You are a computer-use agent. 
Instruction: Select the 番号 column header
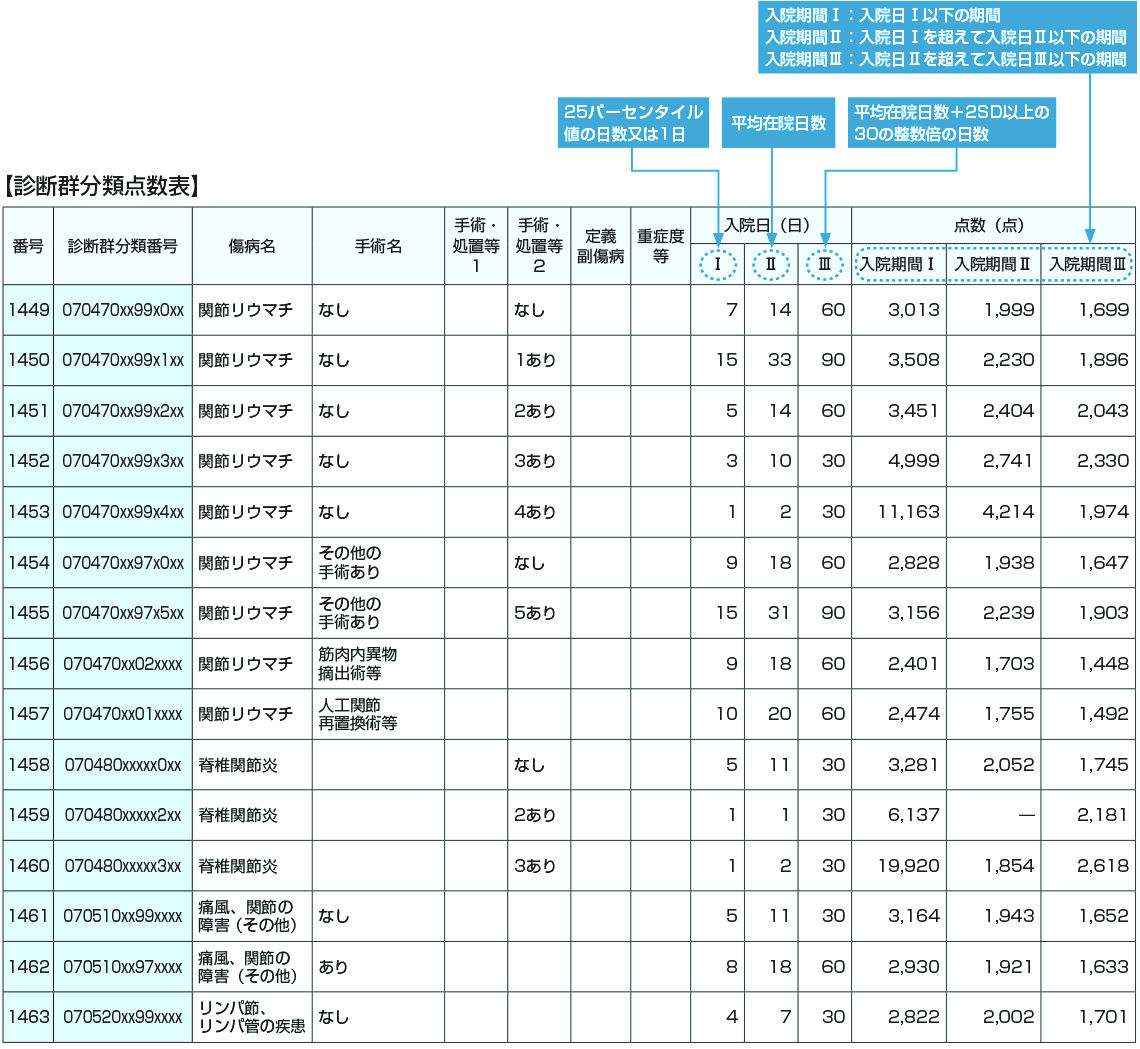coord(28,246)
